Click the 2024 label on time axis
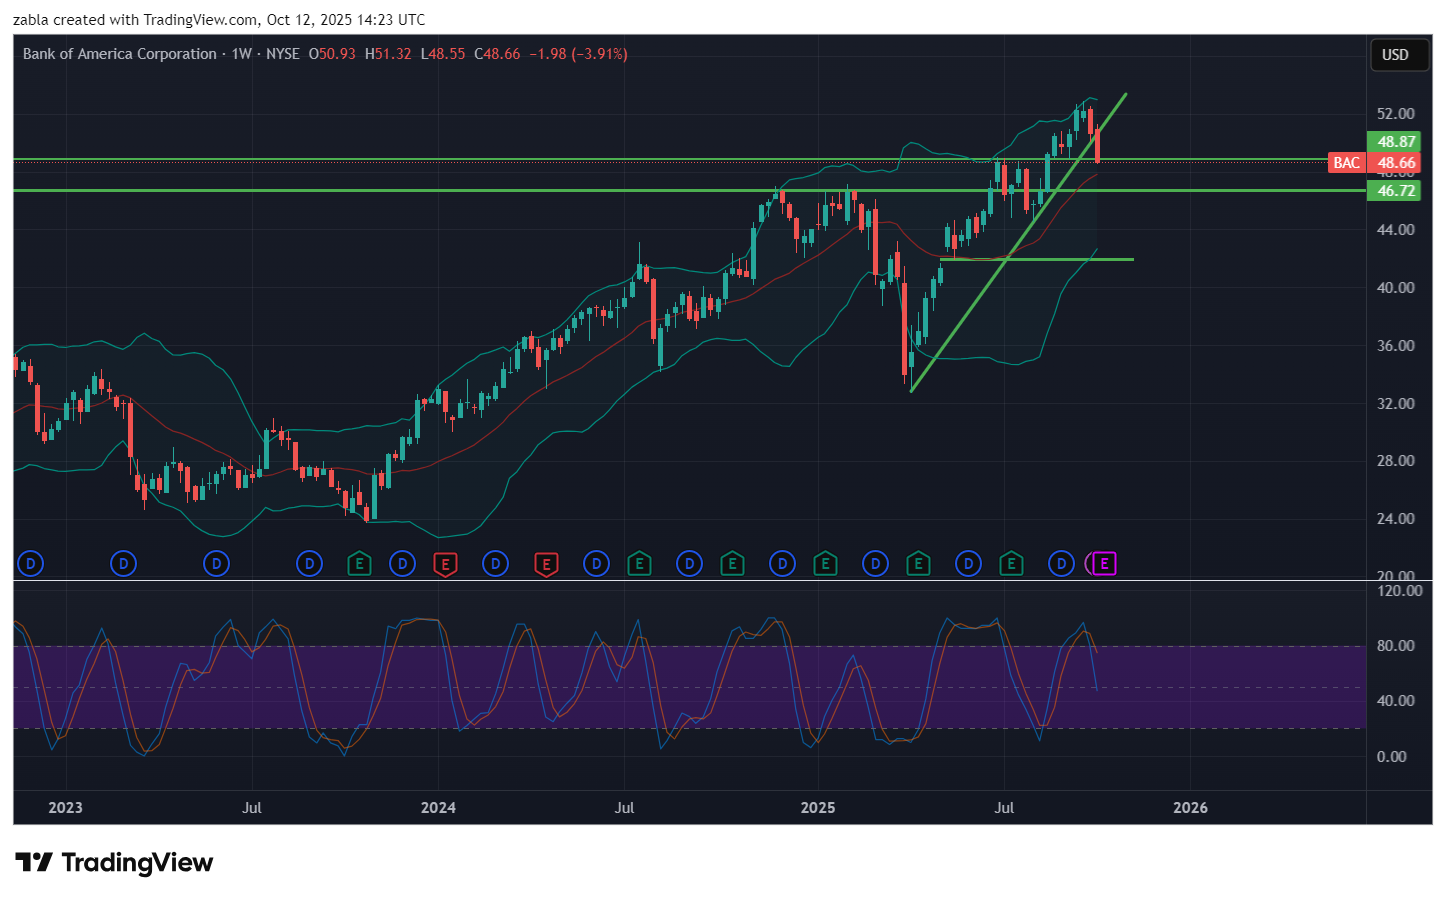1446x900 pixels. coord(438,808)
